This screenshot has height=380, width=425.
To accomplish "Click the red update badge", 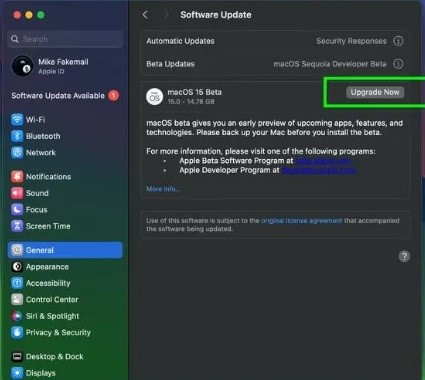I will (113, 96).
